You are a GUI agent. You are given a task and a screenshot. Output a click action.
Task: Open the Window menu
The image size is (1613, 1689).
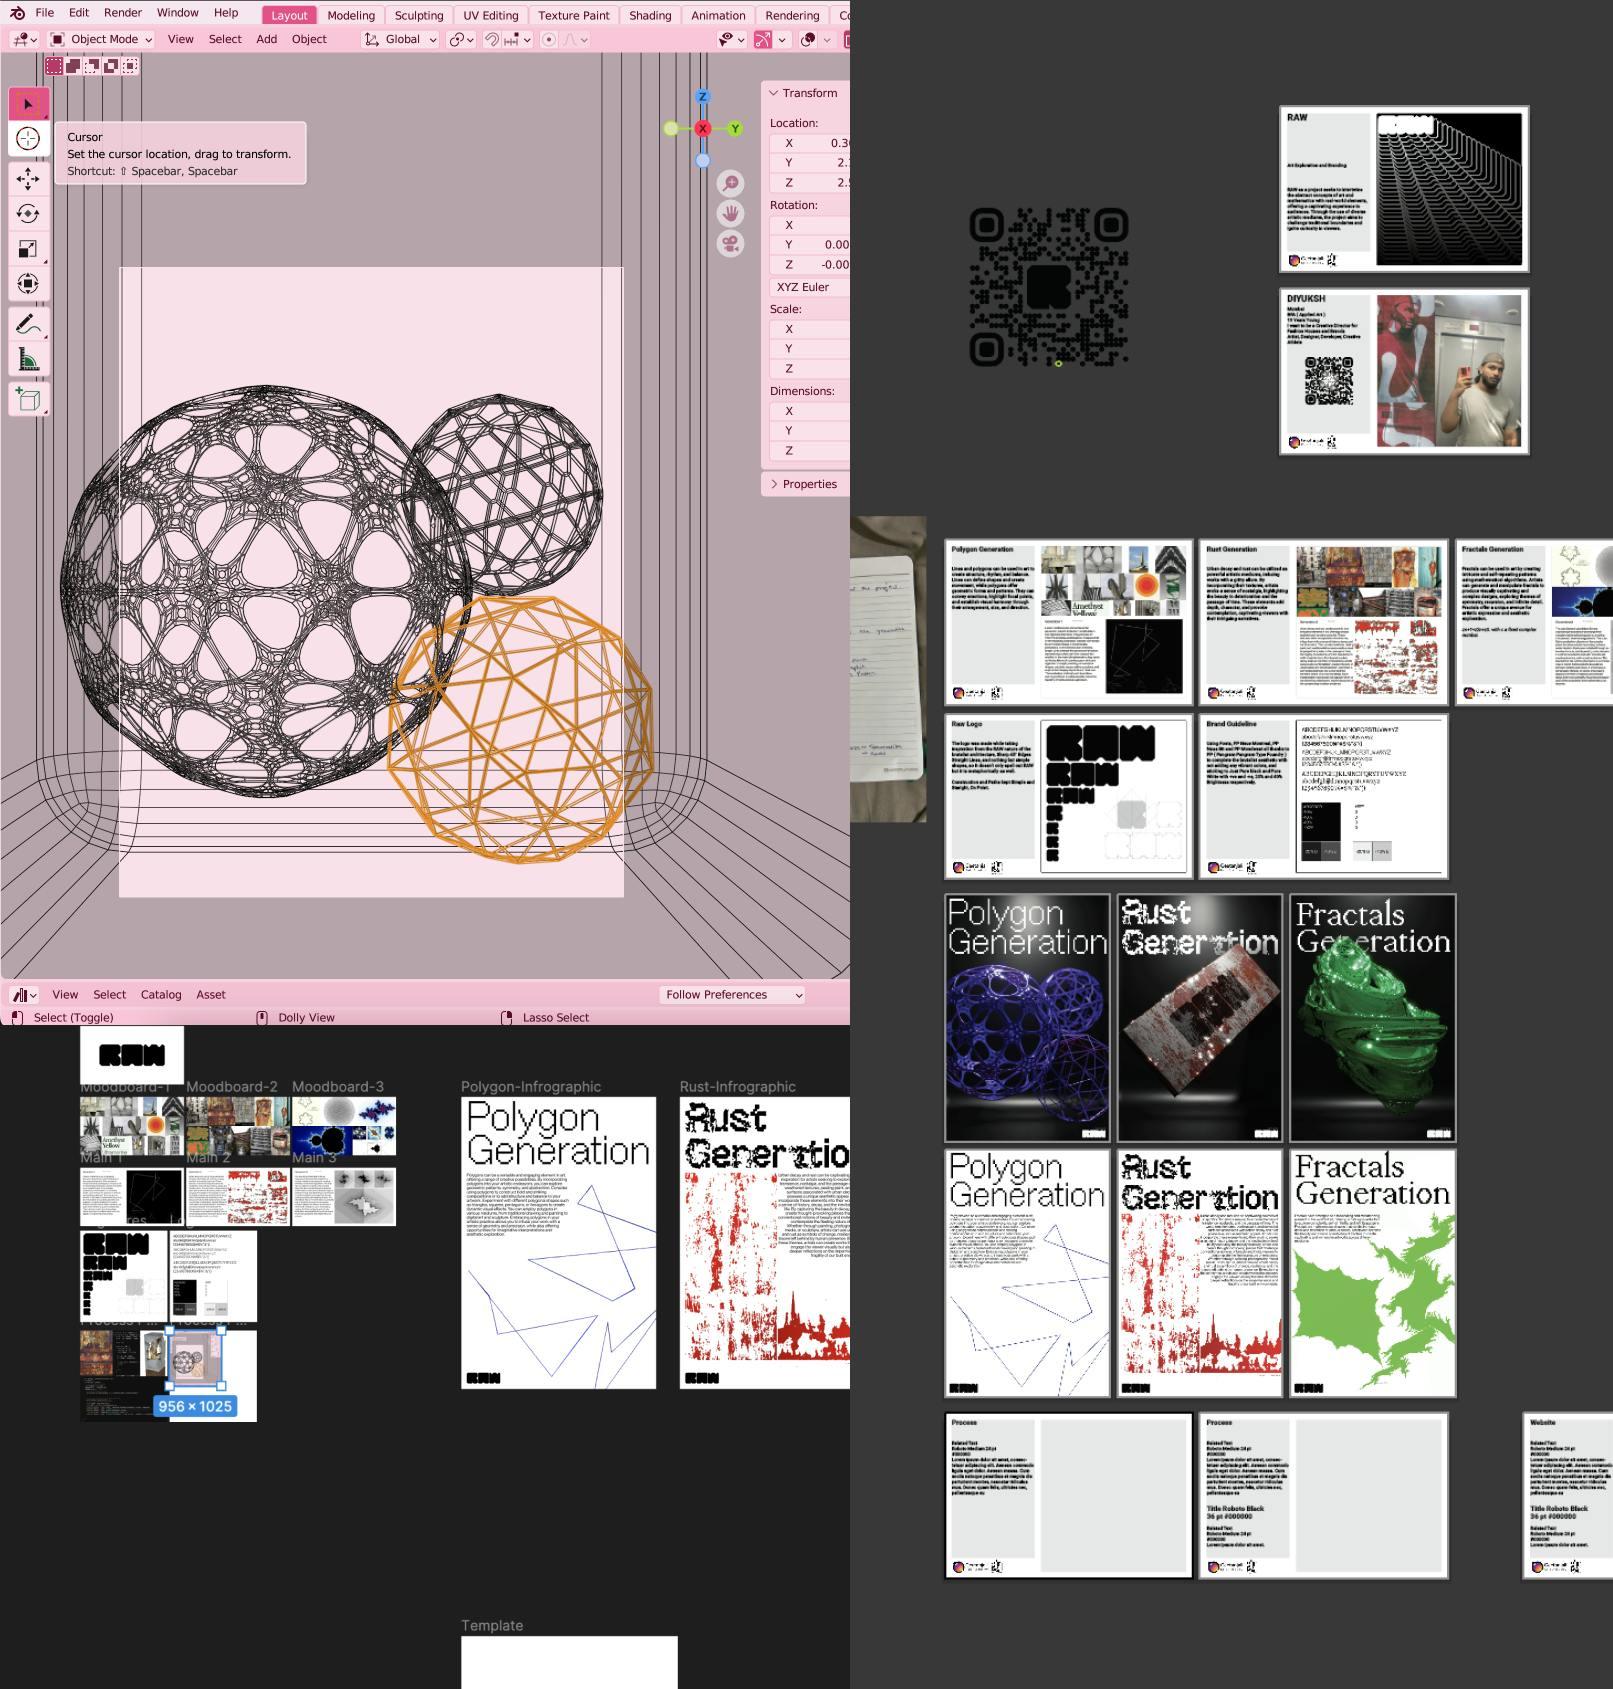click(x=178, y=13)
